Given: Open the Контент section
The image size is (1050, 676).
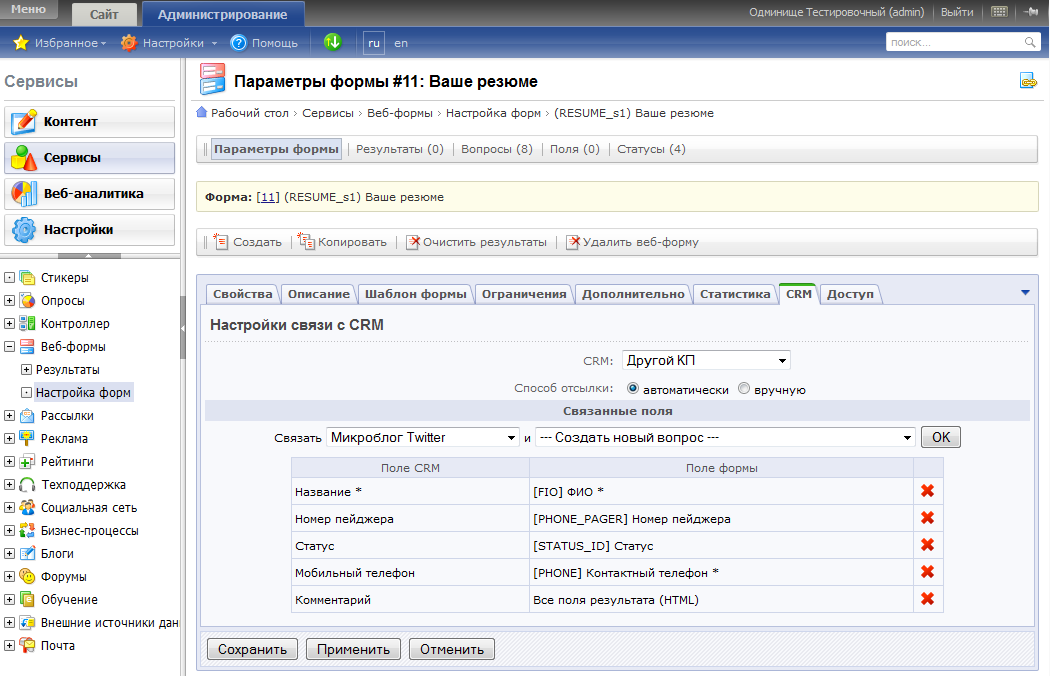Looking at the screenshot, I should coord(90,122).
